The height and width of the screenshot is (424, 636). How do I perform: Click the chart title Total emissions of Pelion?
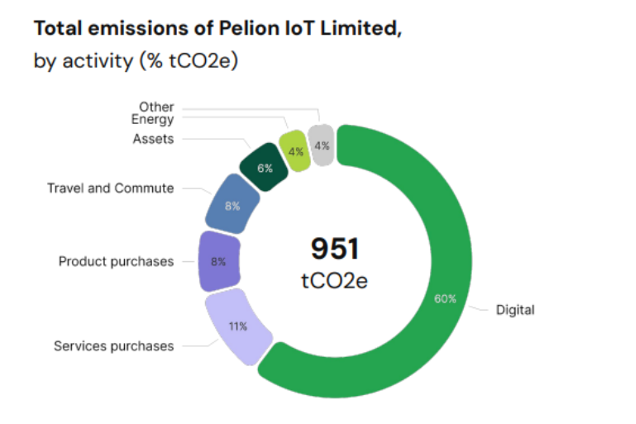218,28
